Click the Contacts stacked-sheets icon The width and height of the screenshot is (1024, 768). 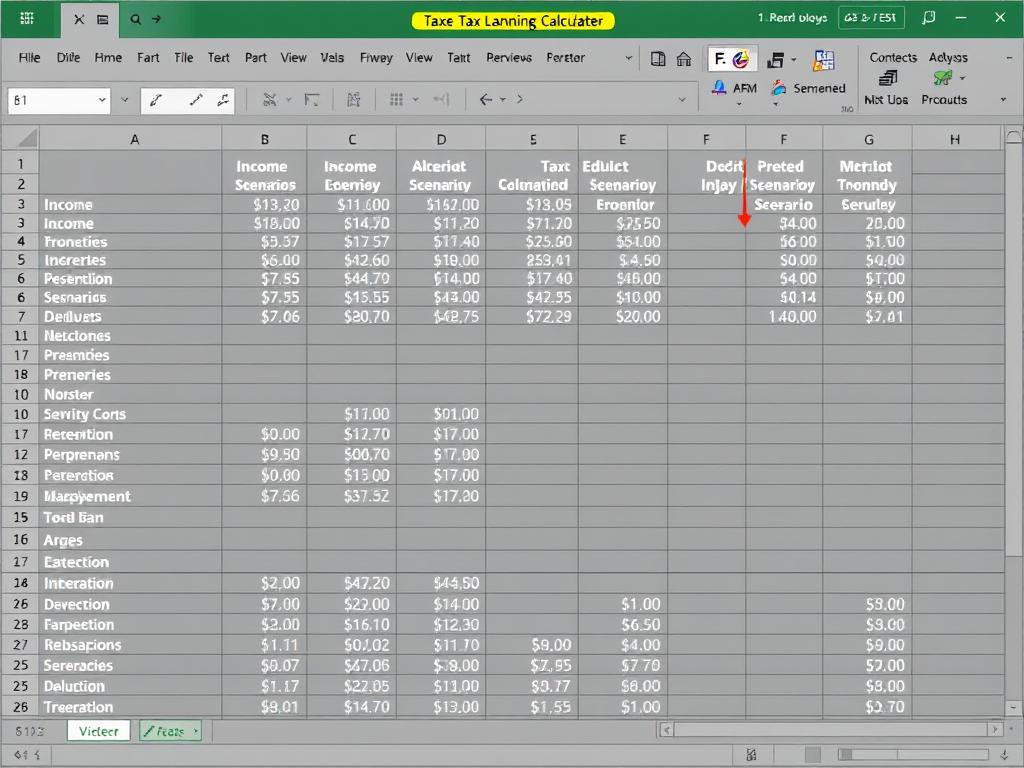(890, 79)
